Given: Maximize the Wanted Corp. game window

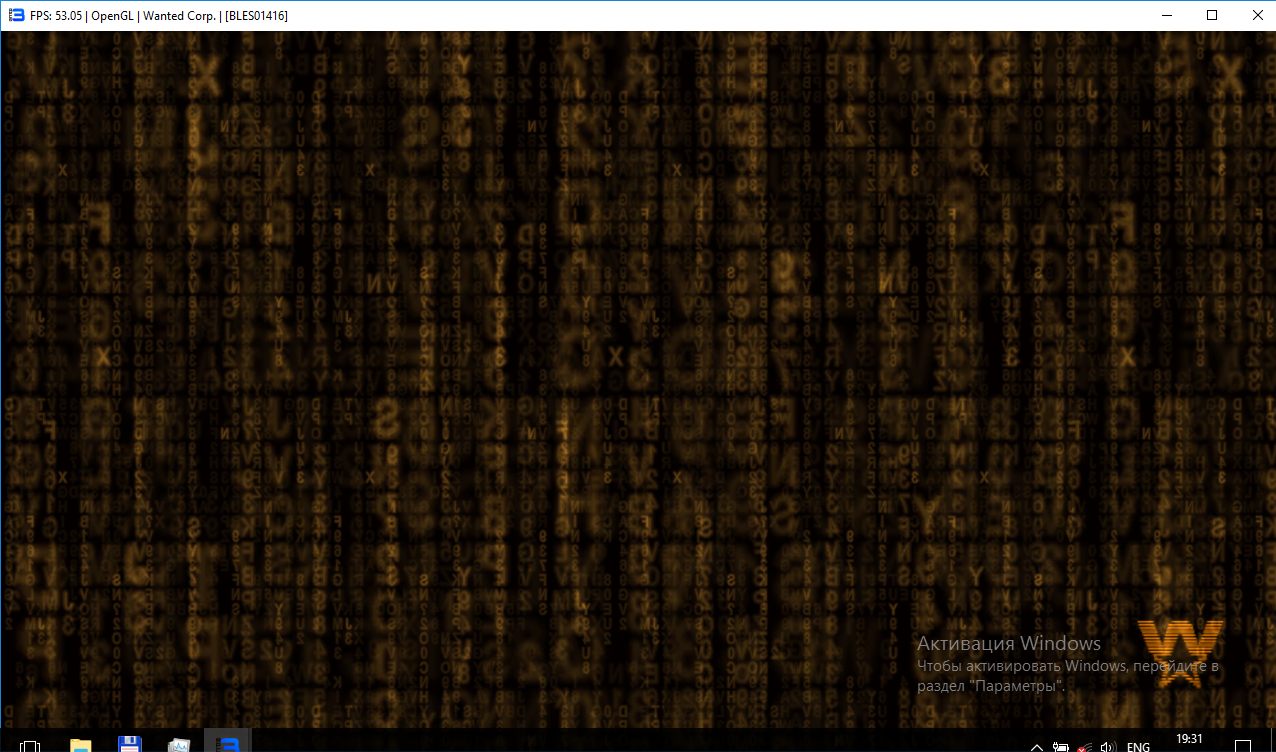Looking at the screenshot, I should (1212, 15).
